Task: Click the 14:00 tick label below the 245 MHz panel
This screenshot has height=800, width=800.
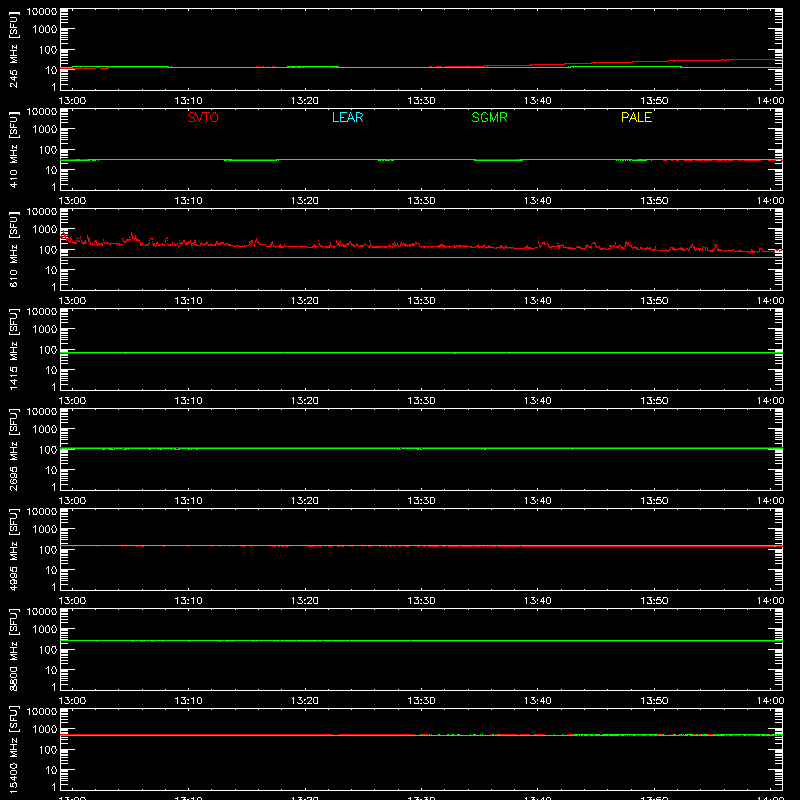Action: [770, 101]
